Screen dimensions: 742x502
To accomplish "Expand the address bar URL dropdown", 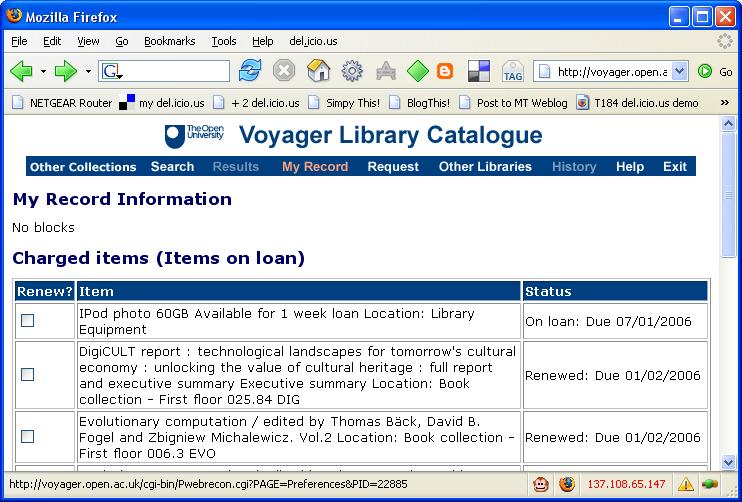I will pyautogui.click(x=680, y=71).
